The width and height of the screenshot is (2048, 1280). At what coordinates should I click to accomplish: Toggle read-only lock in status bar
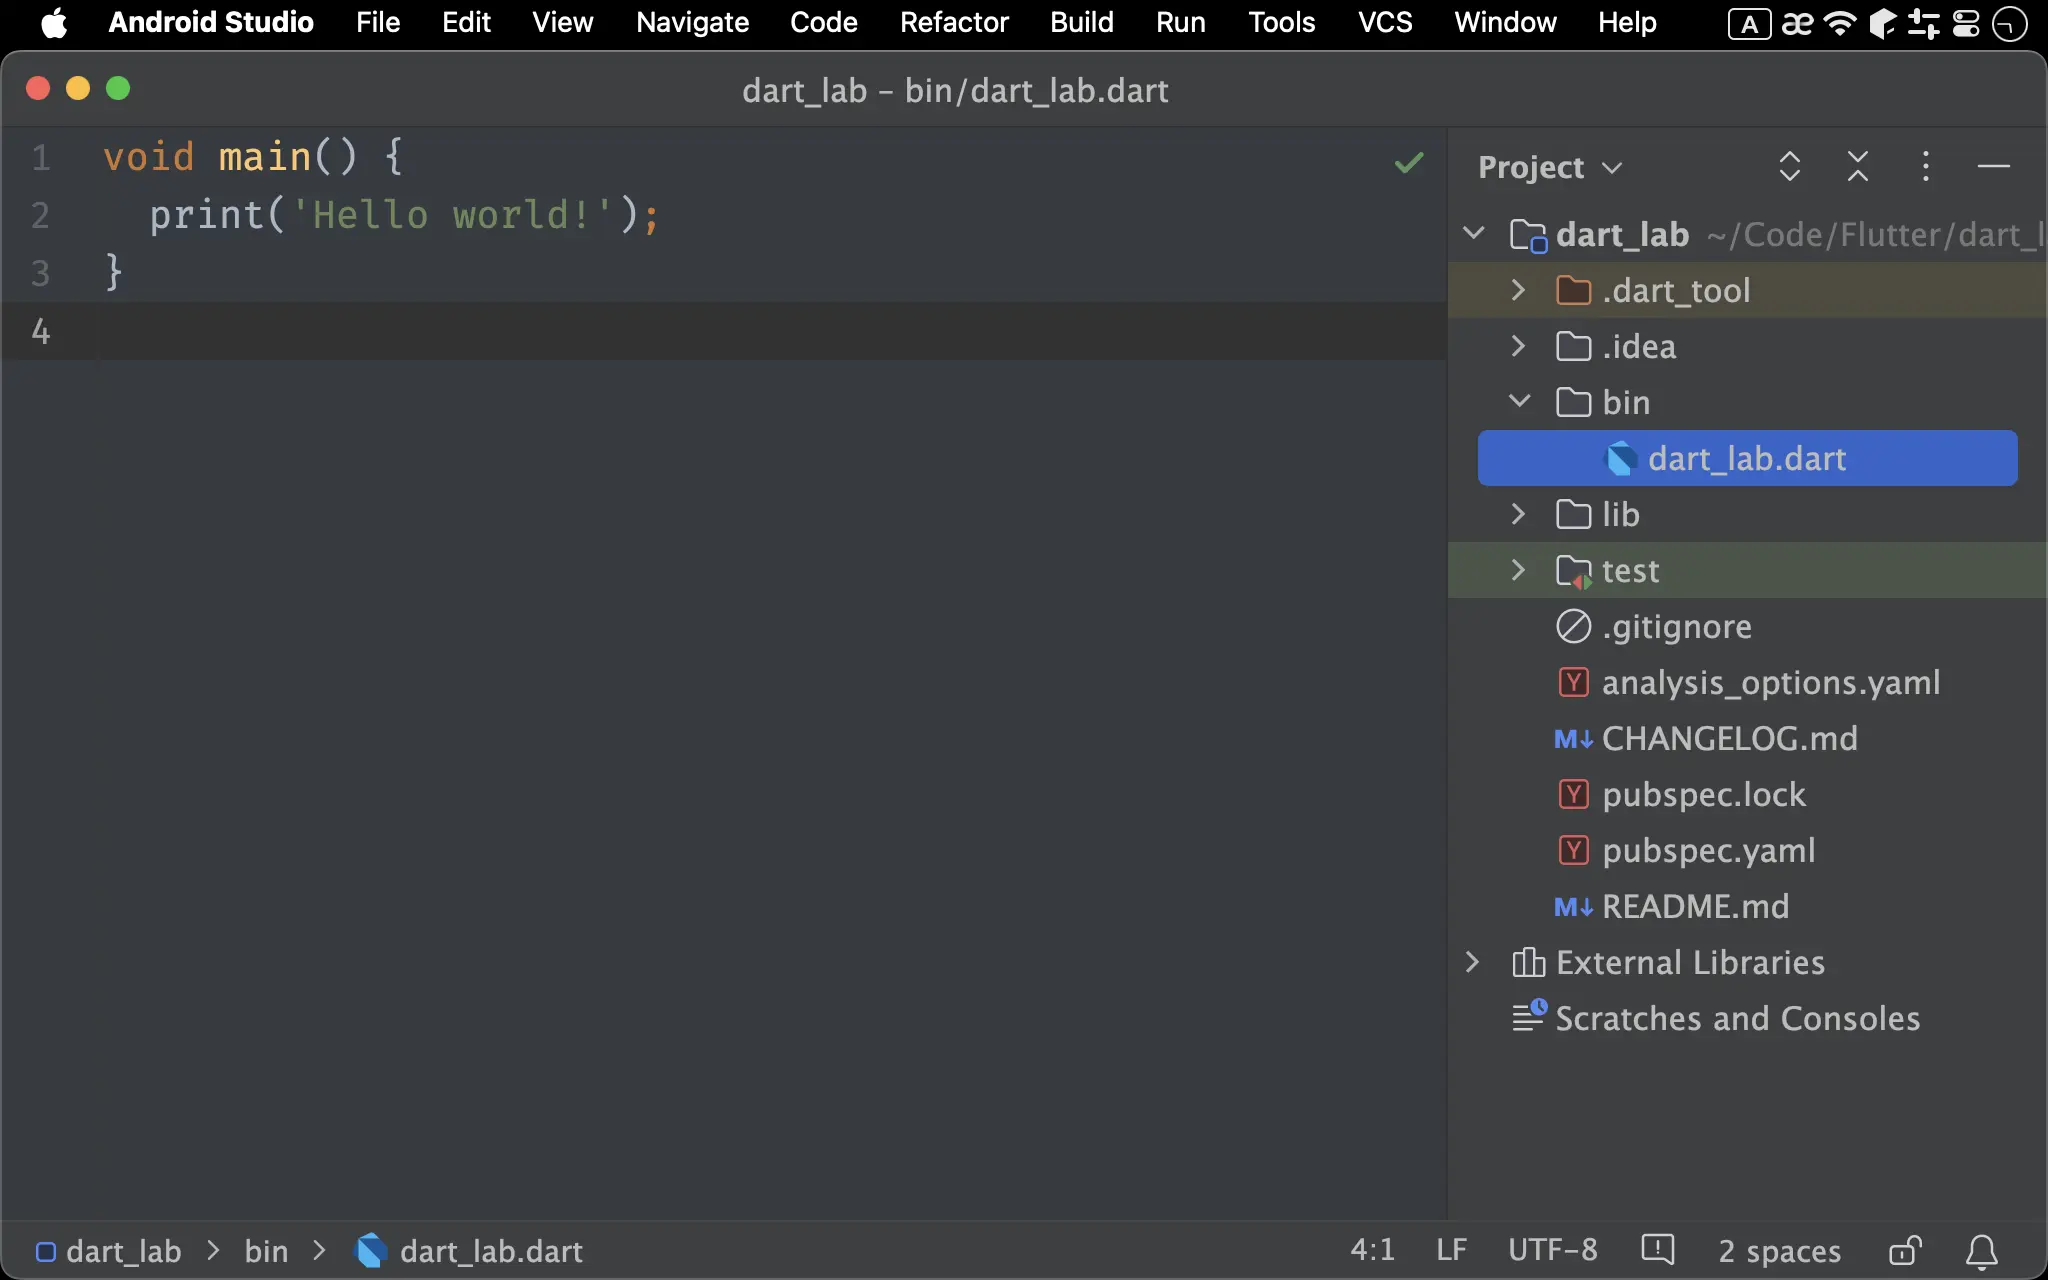(x=1905, y=1251)
